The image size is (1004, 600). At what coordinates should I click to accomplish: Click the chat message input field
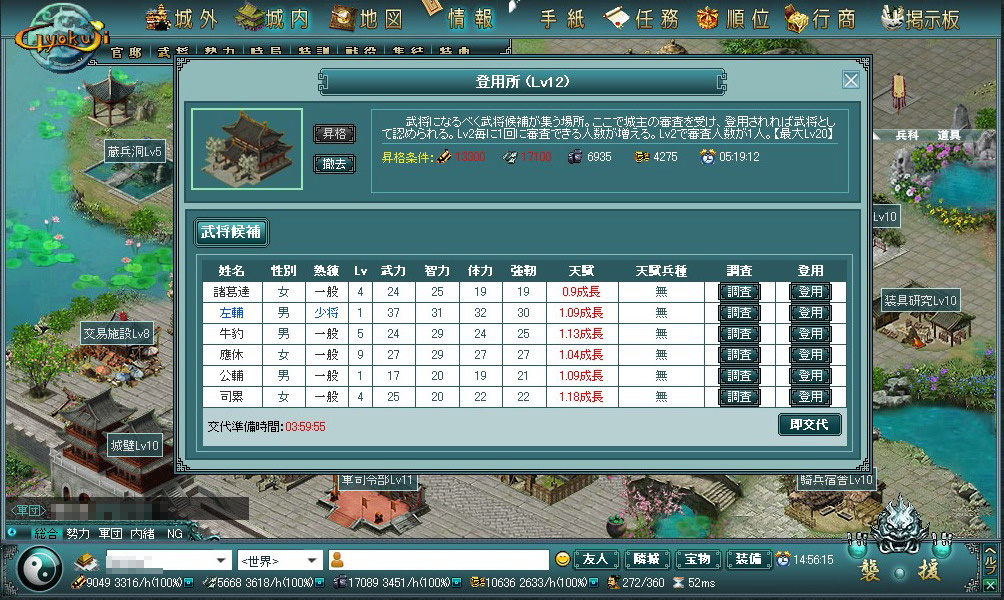click(439, 560)
